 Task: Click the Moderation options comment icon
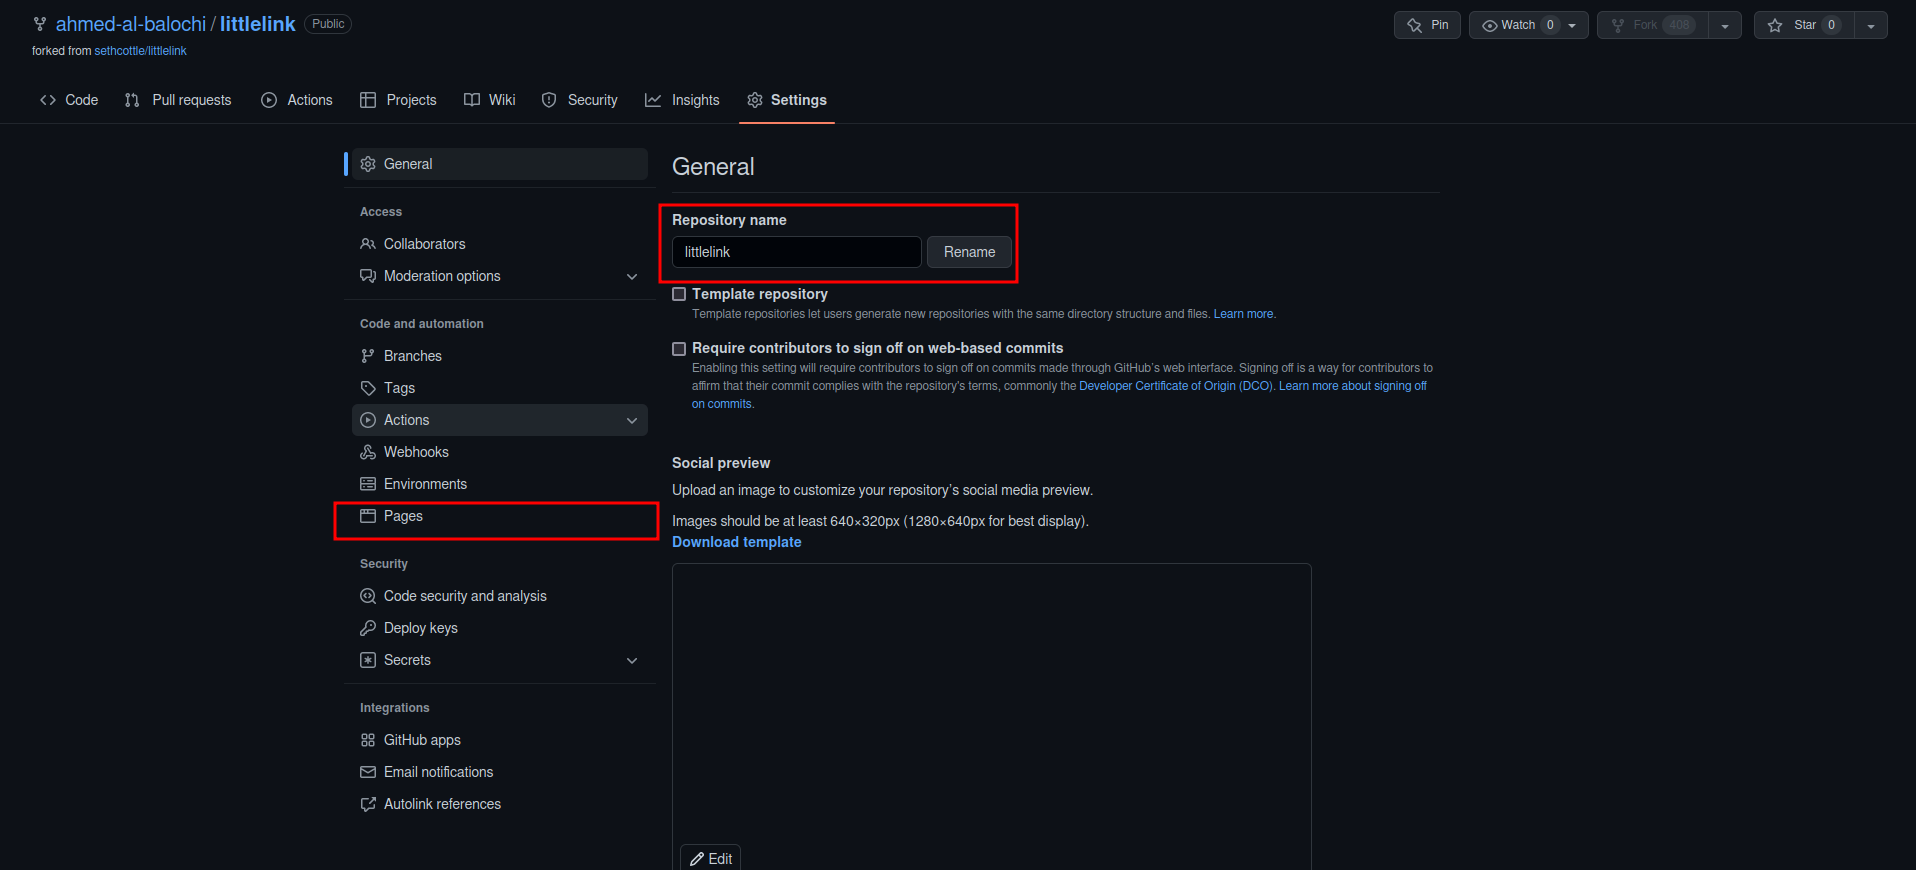(368, 276)
